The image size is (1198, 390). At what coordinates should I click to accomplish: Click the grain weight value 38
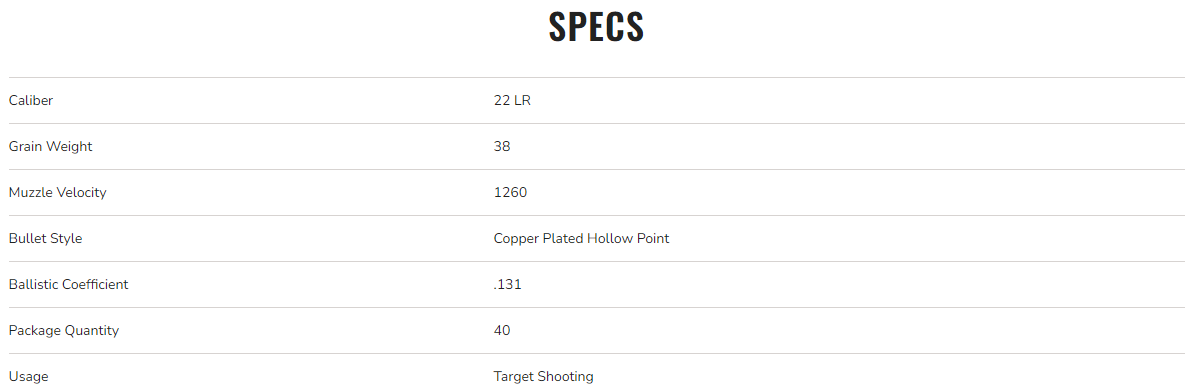click(502, 146)
